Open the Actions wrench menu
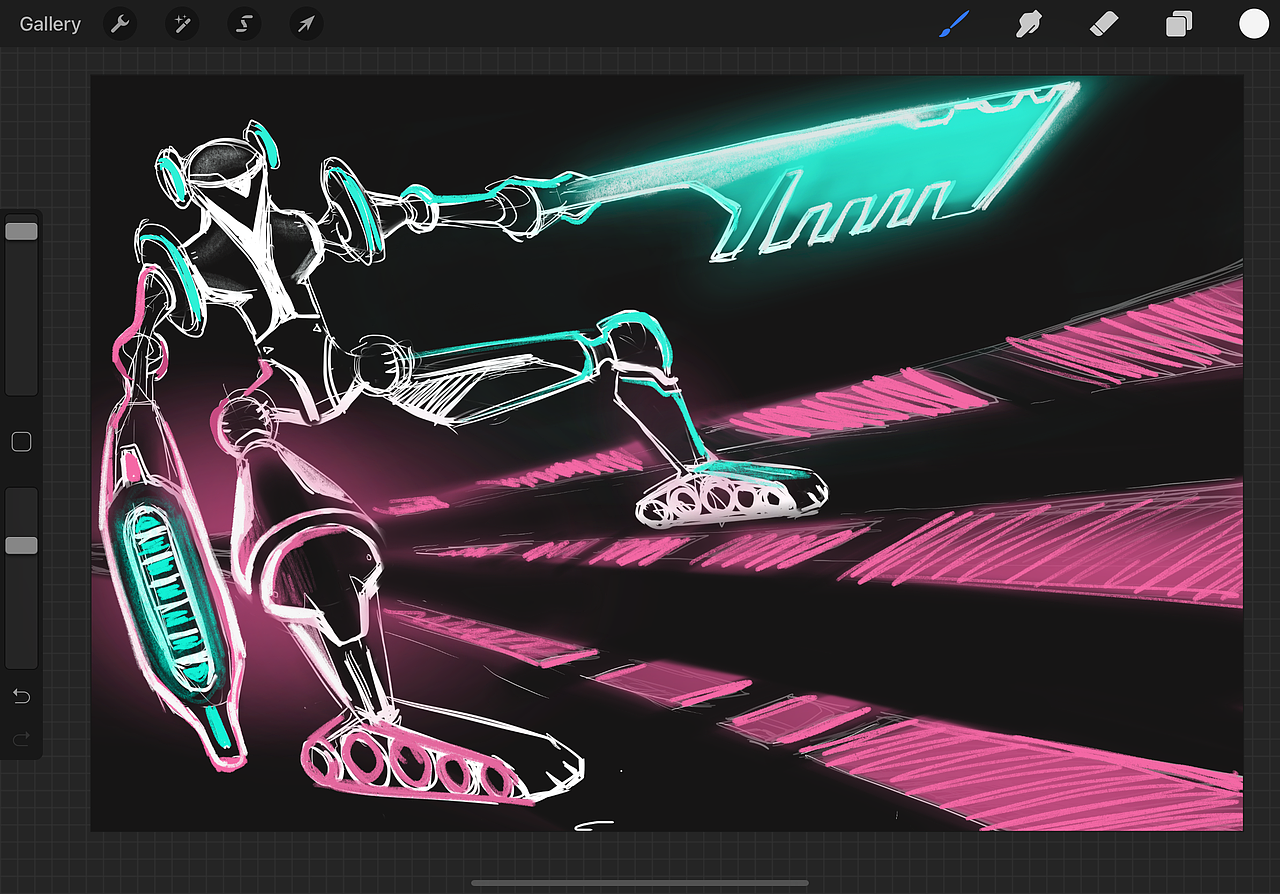1280x894 pixels. pyautogui.click(x=120, y=23)
